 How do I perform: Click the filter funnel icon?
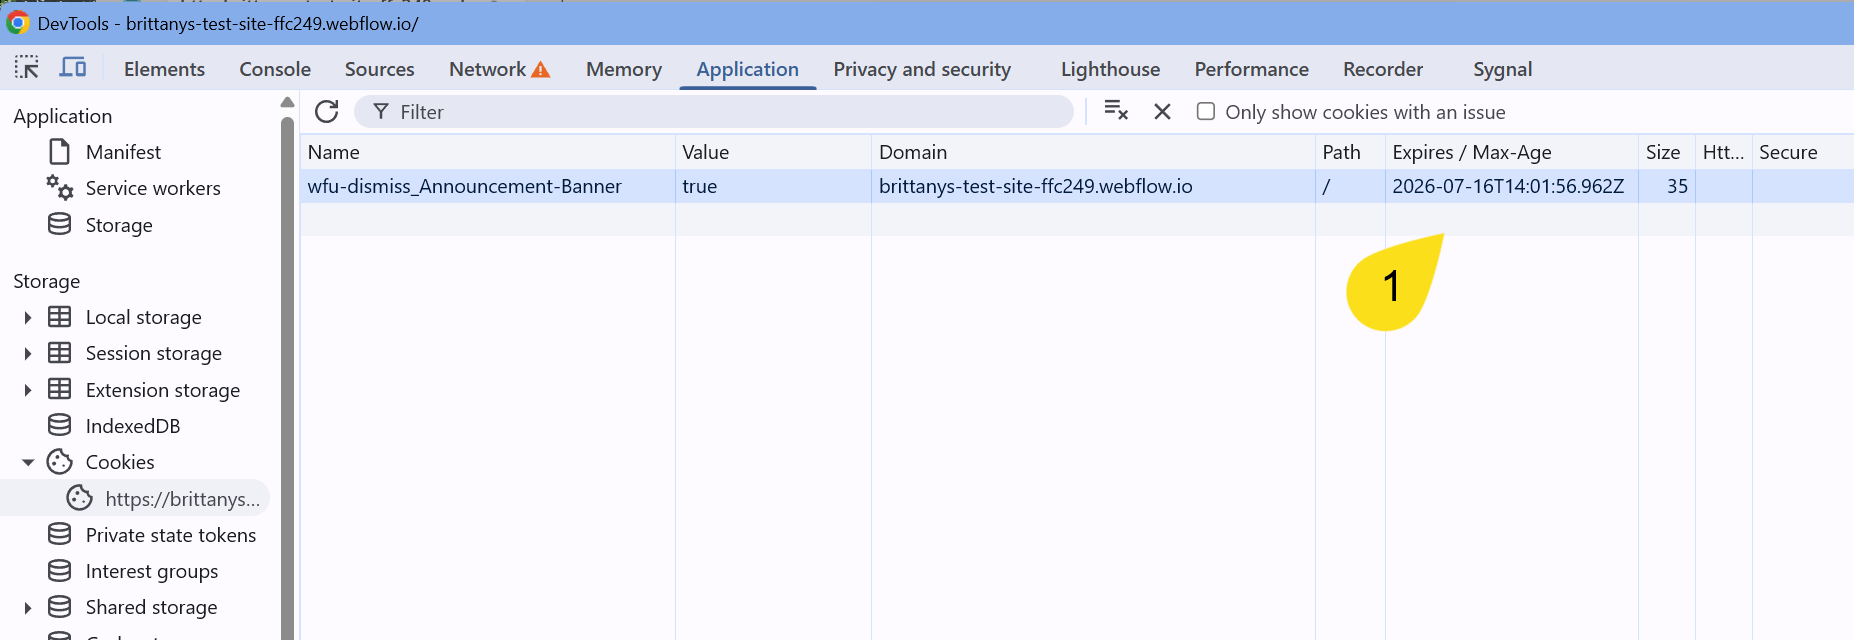point(381,112)
